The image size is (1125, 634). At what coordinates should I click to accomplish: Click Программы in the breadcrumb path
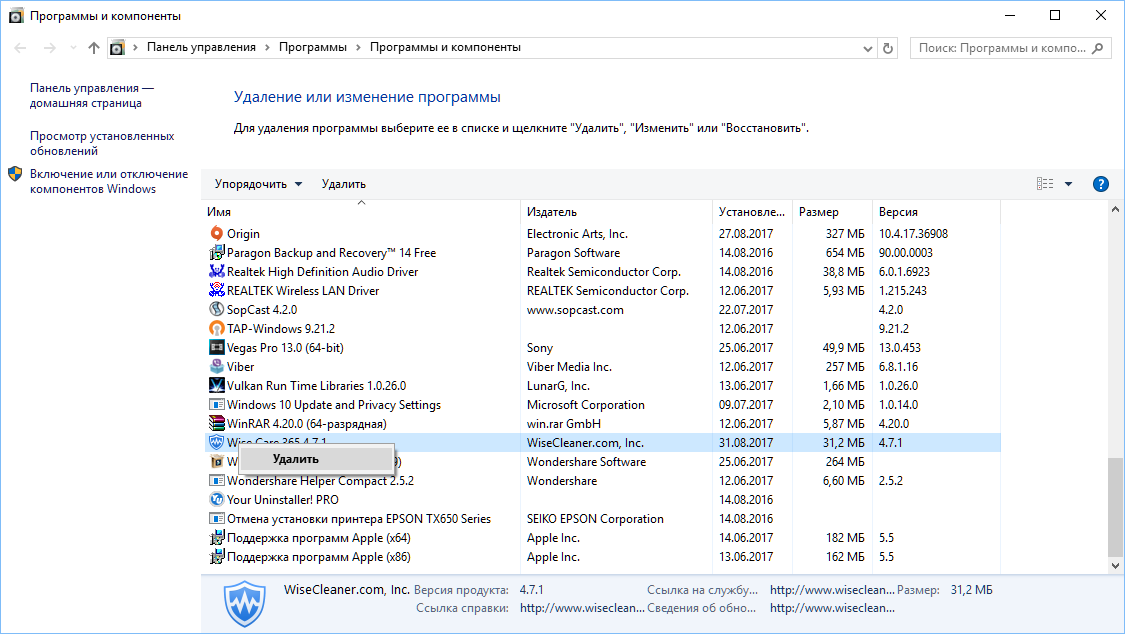click(x=313, y=47)
